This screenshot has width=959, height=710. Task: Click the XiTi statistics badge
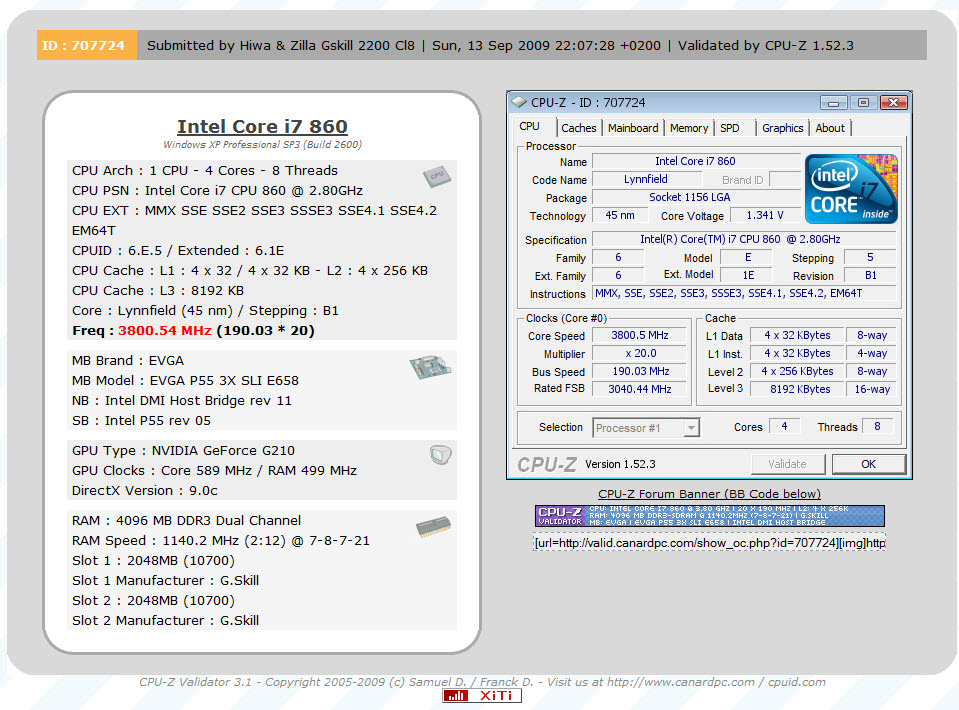coord(482,695)
